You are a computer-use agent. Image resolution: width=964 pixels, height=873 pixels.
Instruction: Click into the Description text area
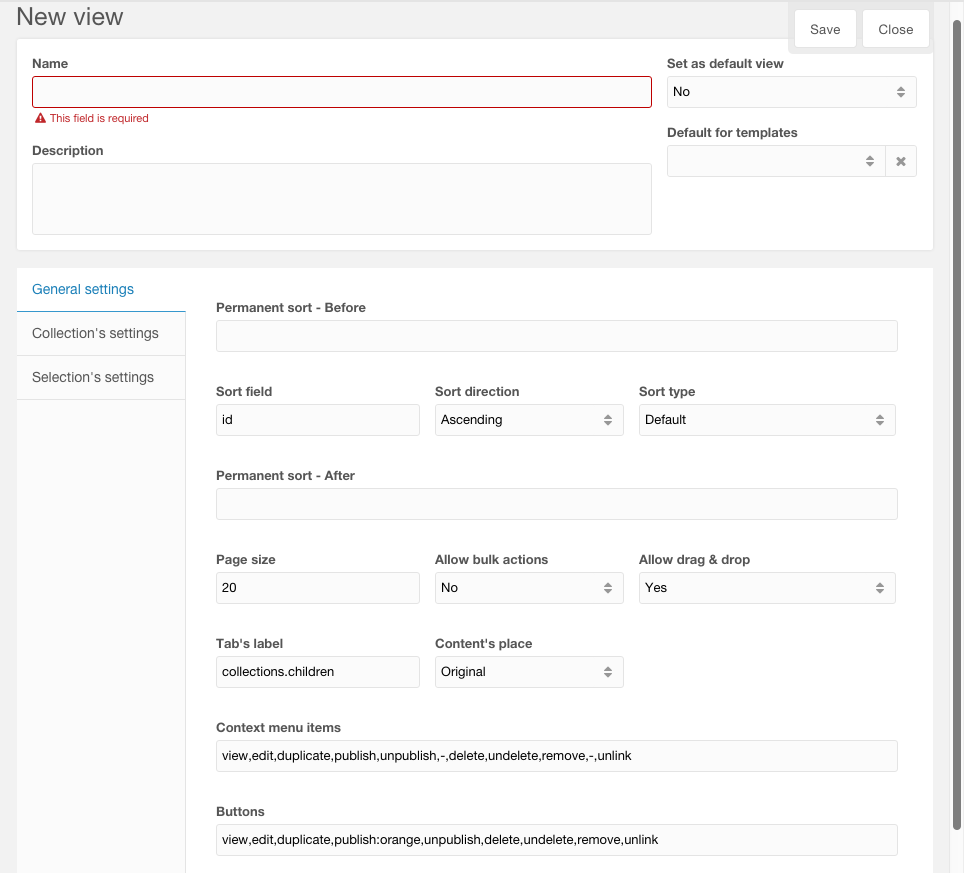click(x=341, y=199)
